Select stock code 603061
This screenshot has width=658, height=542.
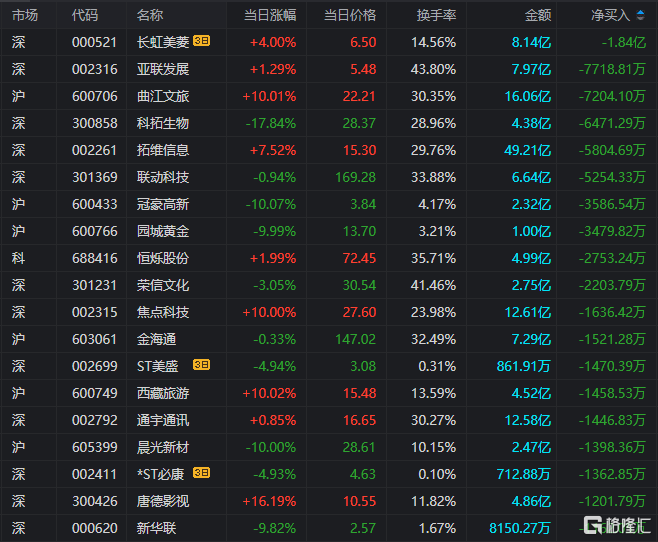[x=94, y=339]
